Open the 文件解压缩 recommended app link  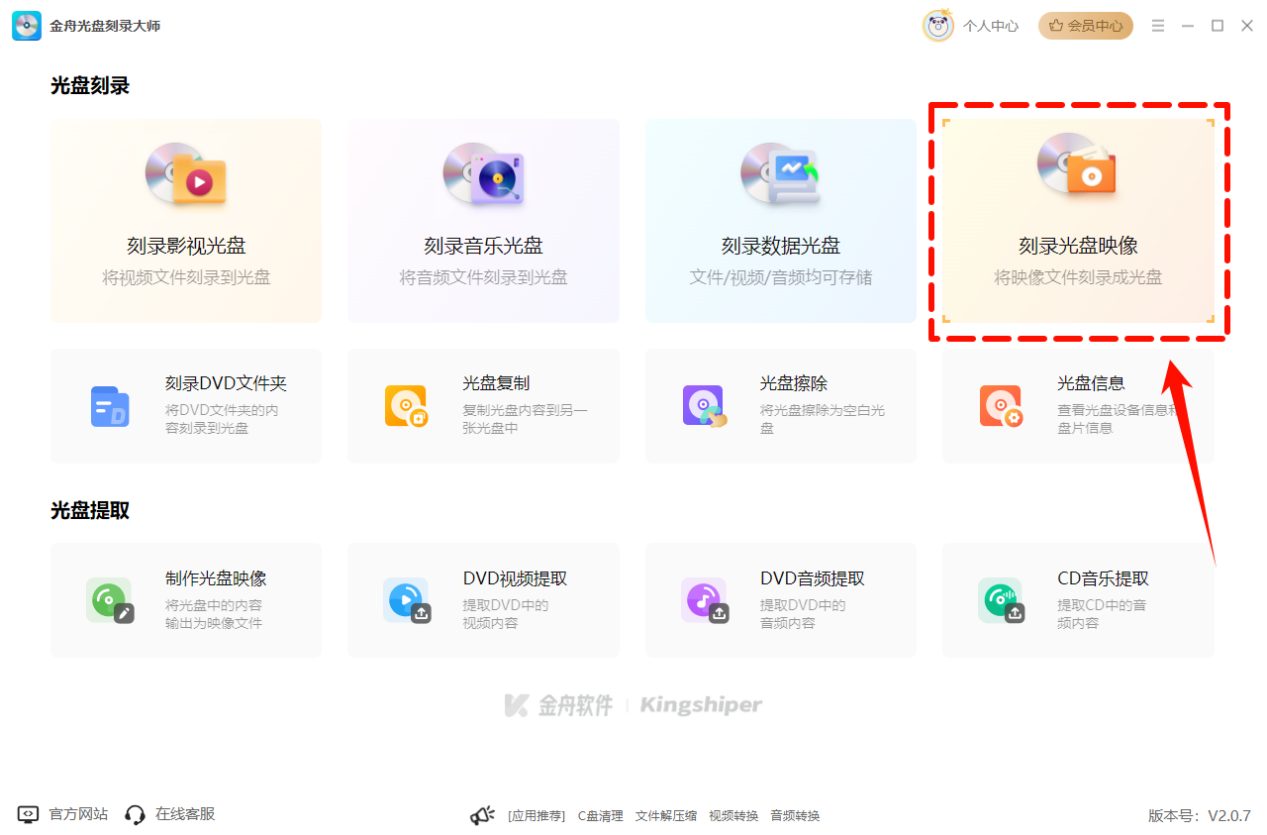point(666,816)
